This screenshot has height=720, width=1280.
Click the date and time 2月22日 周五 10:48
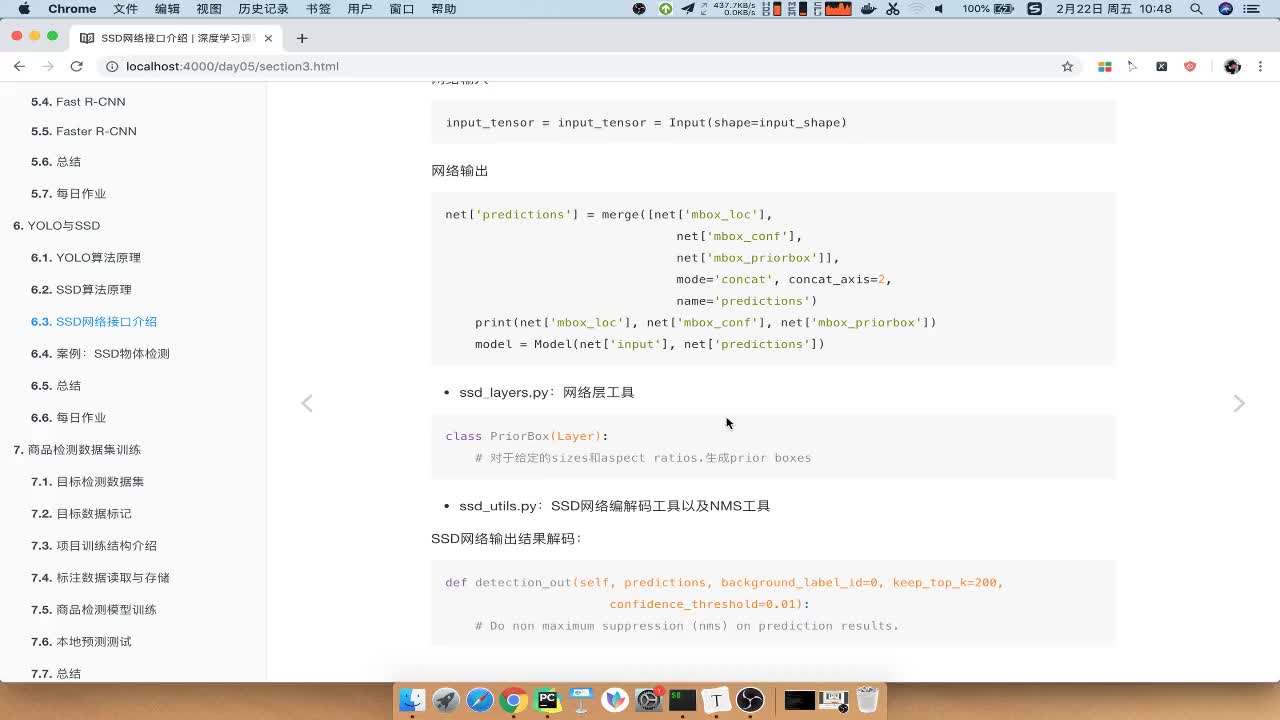tap(1113, 9)
